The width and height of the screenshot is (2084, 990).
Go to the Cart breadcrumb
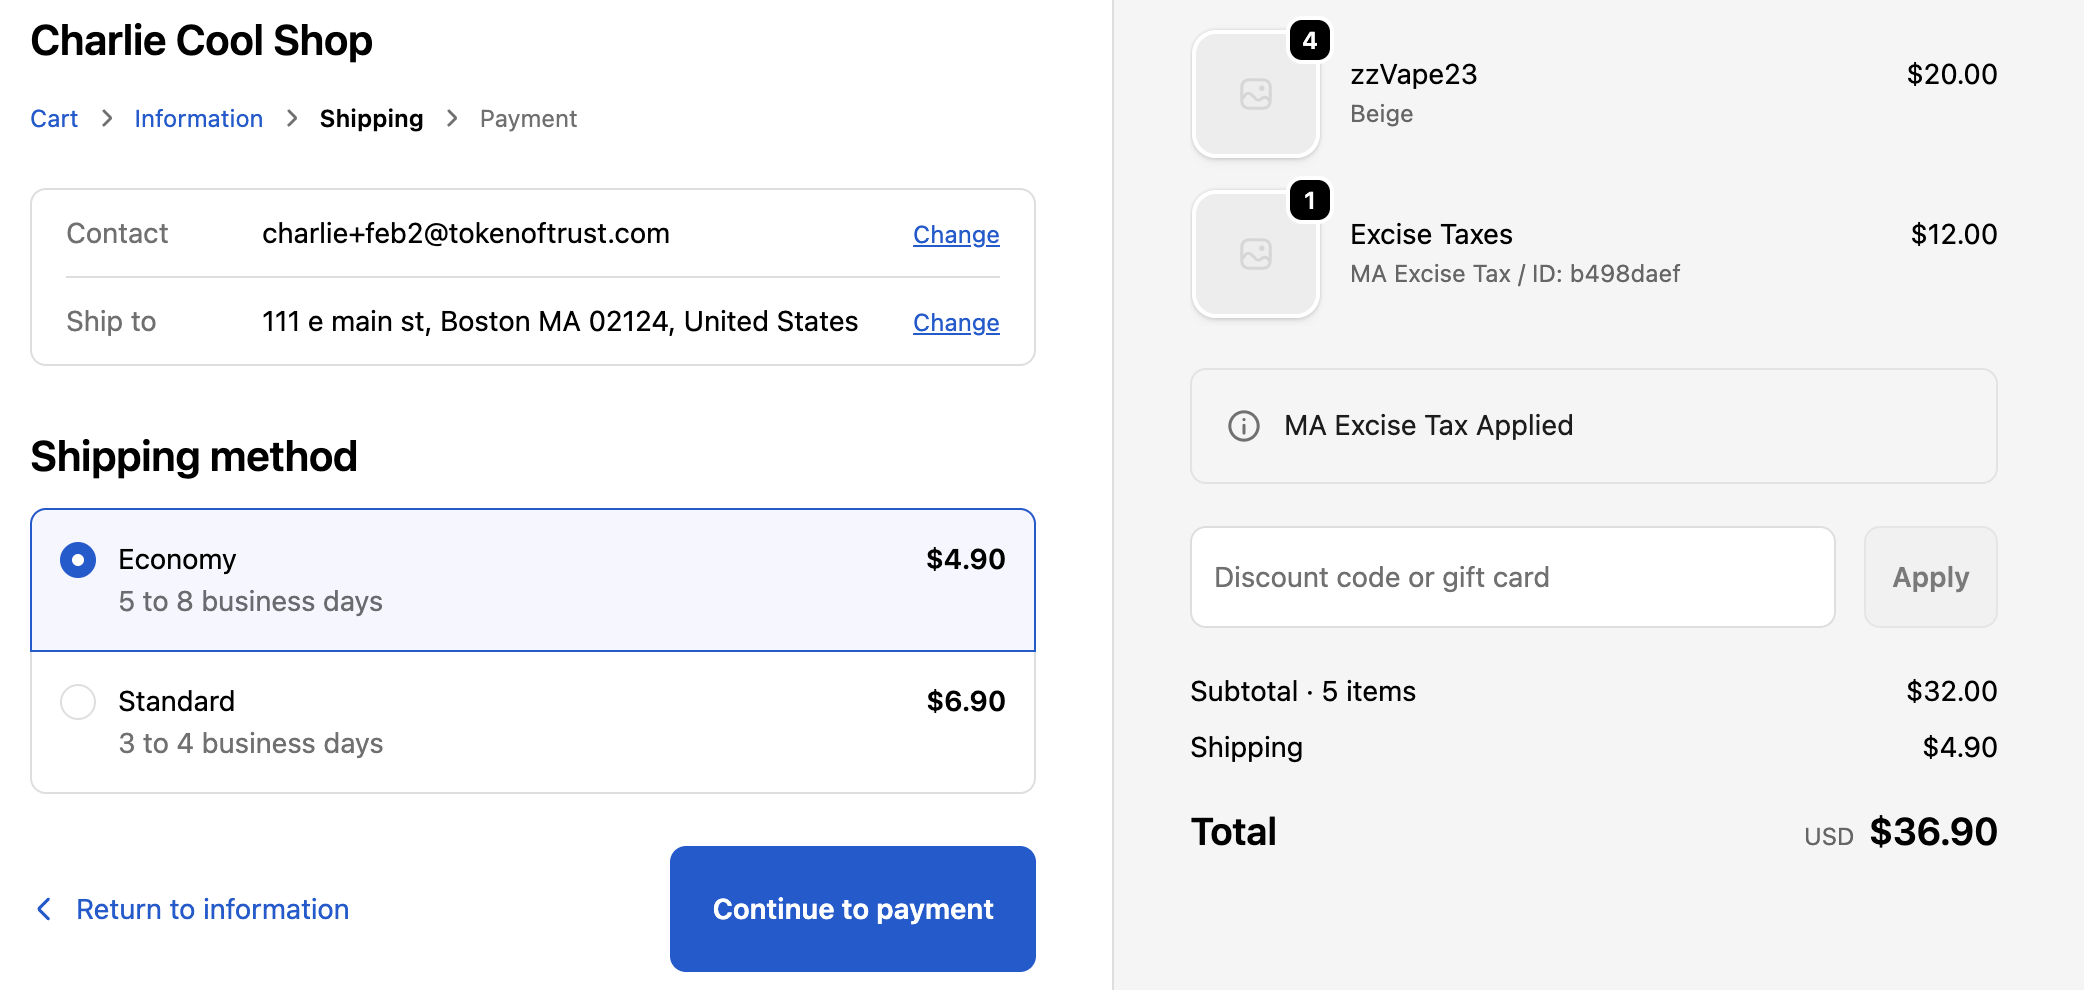54,119
